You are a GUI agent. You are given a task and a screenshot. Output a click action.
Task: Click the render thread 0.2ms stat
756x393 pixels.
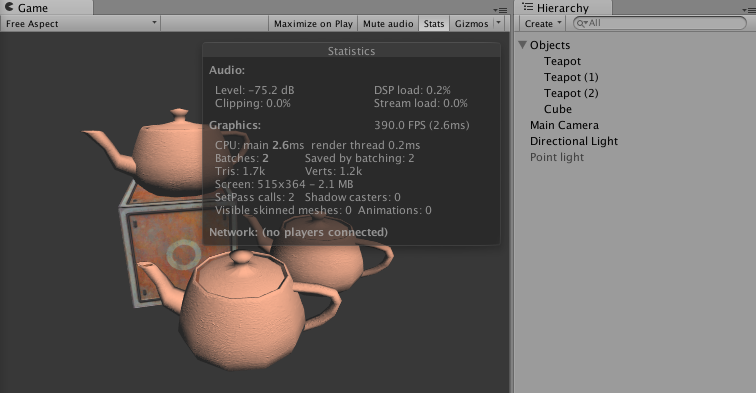pyautogui.click(x=365, y=145)
